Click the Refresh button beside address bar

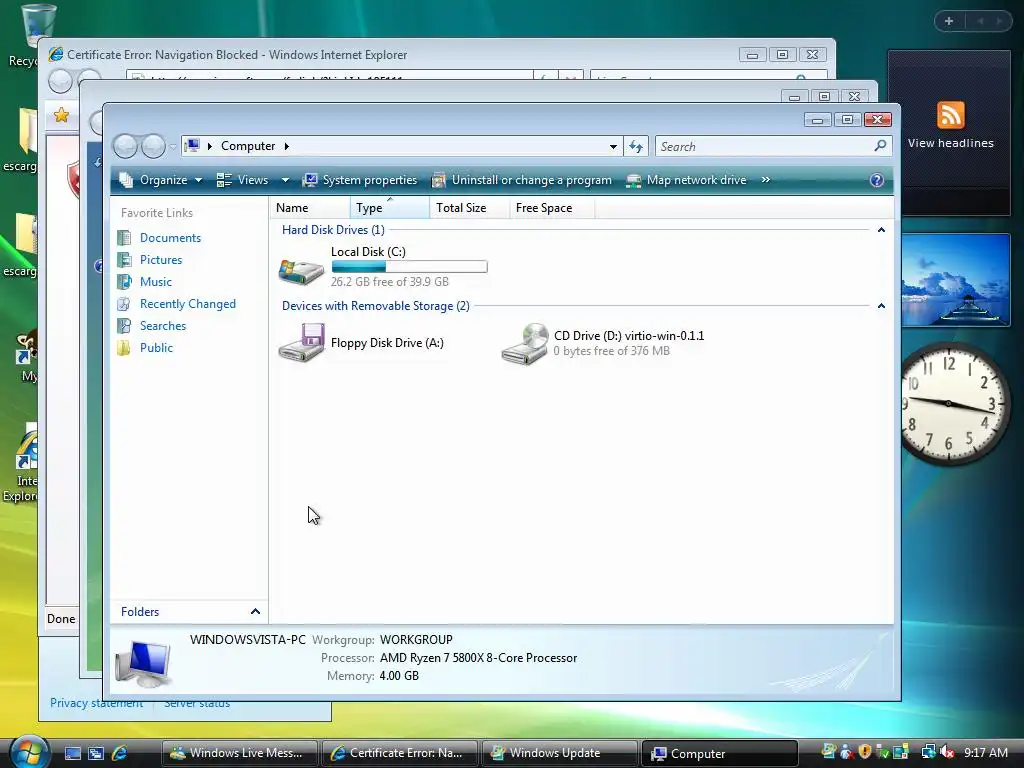(x=636, y=146)
